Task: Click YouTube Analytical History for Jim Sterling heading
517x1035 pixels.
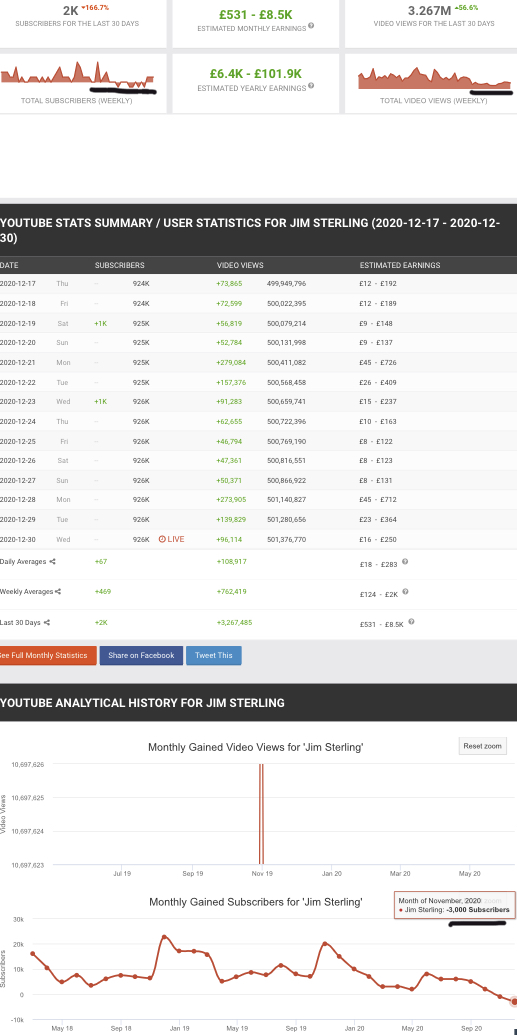Action: pyautogui.click(x=143, y=703)
